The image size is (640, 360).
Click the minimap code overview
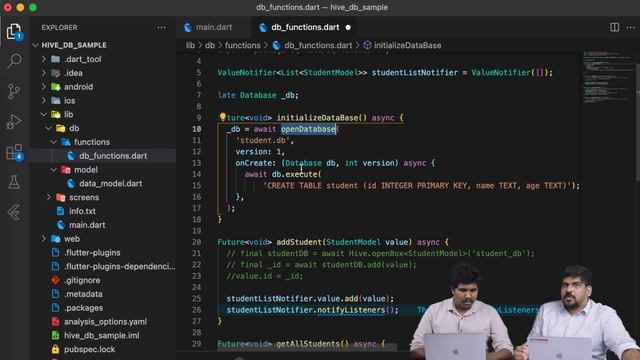(608, 78)
